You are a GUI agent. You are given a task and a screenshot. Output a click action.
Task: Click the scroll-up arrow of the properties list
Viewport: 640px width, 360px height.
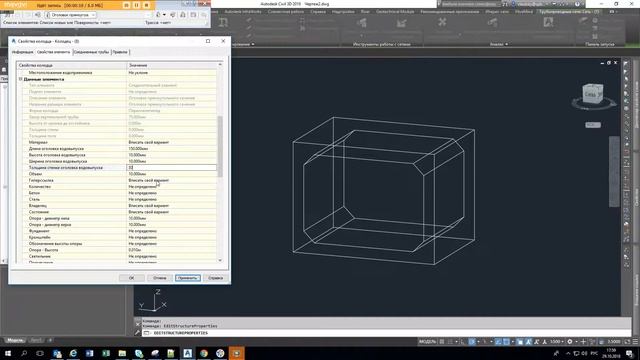(x=220, y=65)
